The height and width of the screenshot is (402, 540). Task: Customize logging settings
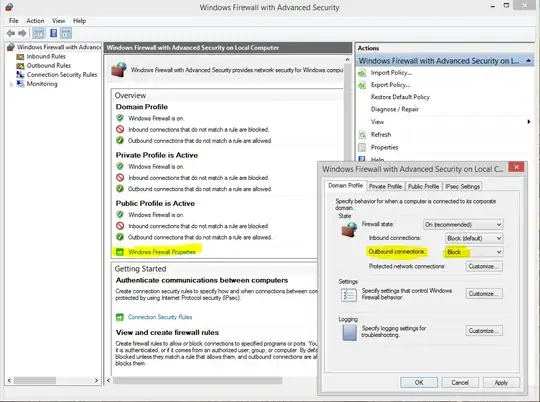click(484, 331)
